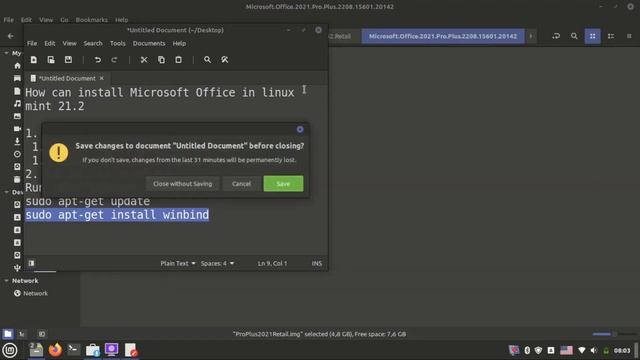Open the Linux Mint menu button
The height and width of the screenshot is (360, 640).
click(10, 350)
